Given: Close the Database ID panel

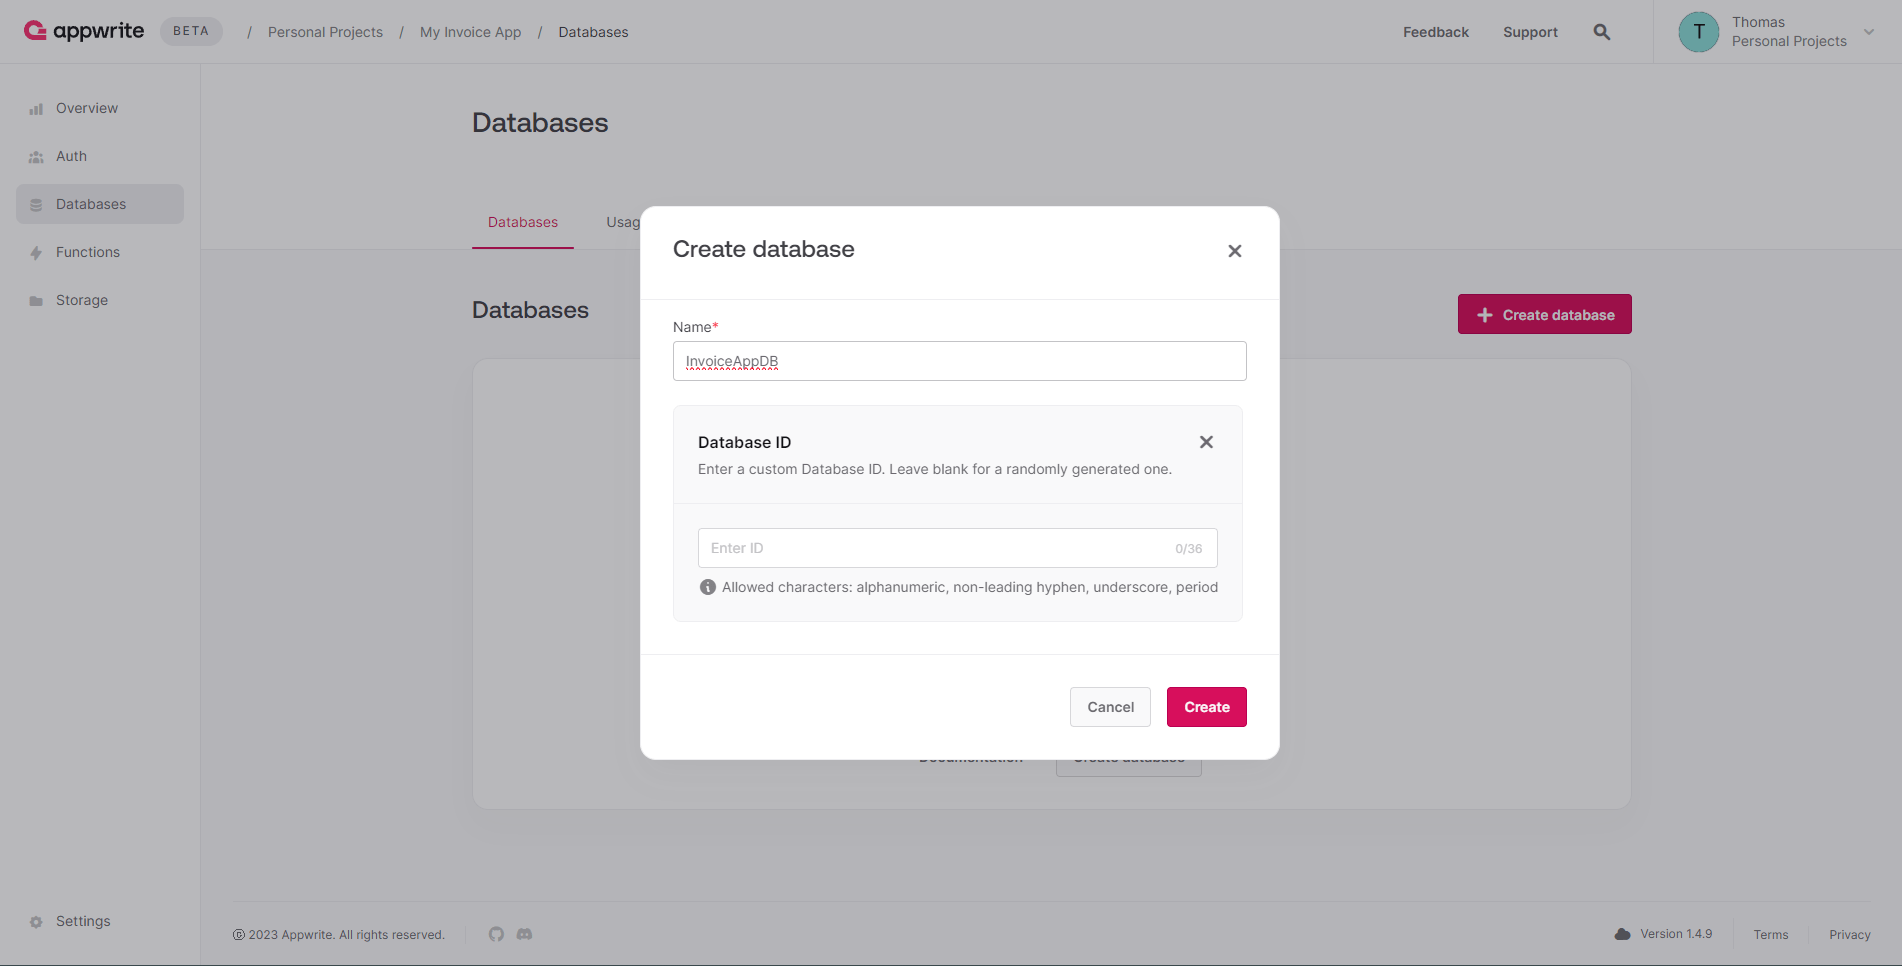Looking at the screenshot, I should coord(1206,442).
